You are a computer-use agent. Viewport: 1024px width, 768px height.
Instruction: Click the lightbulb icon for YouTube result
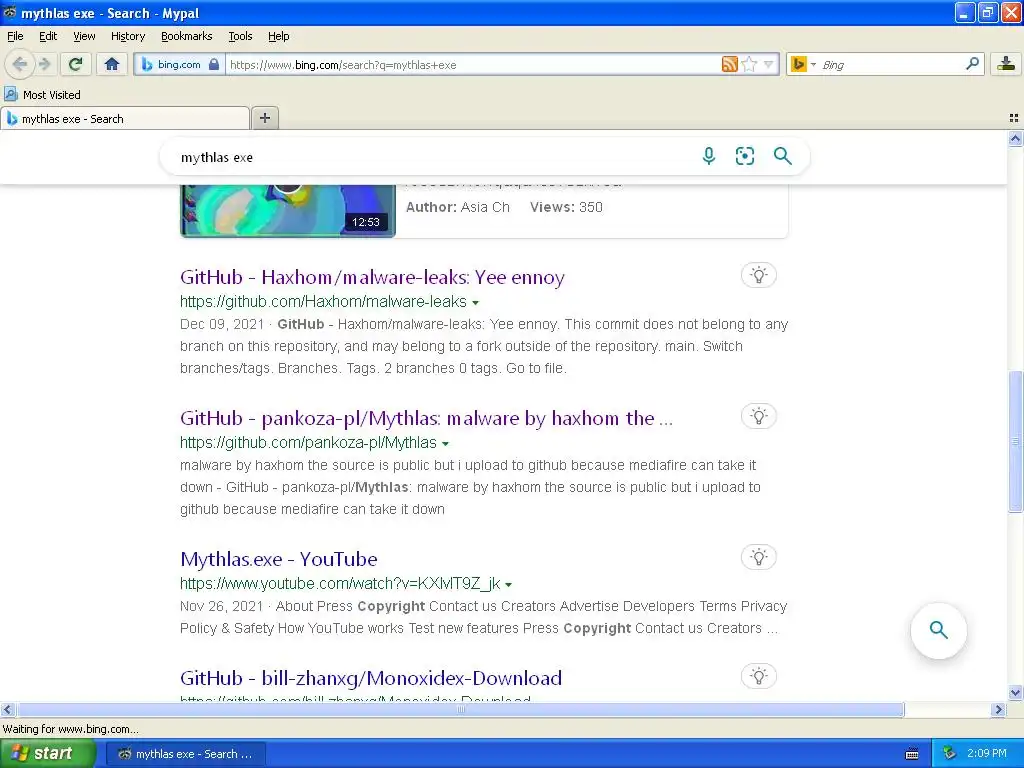[x=758, y=557]
